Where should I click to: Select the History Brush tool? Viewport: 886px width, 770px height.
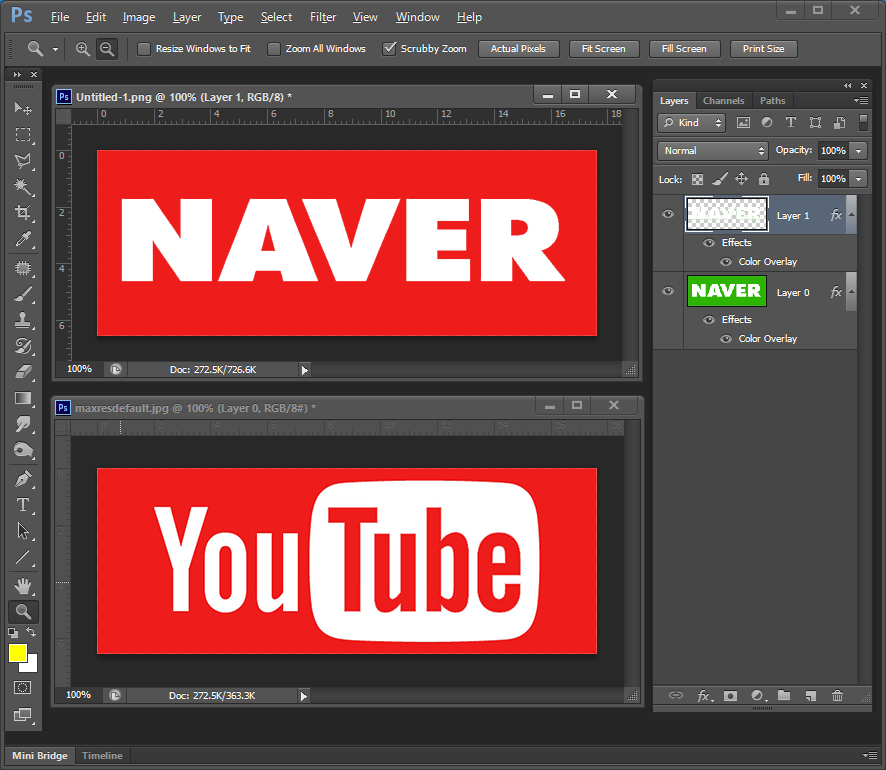click(23, 346)
